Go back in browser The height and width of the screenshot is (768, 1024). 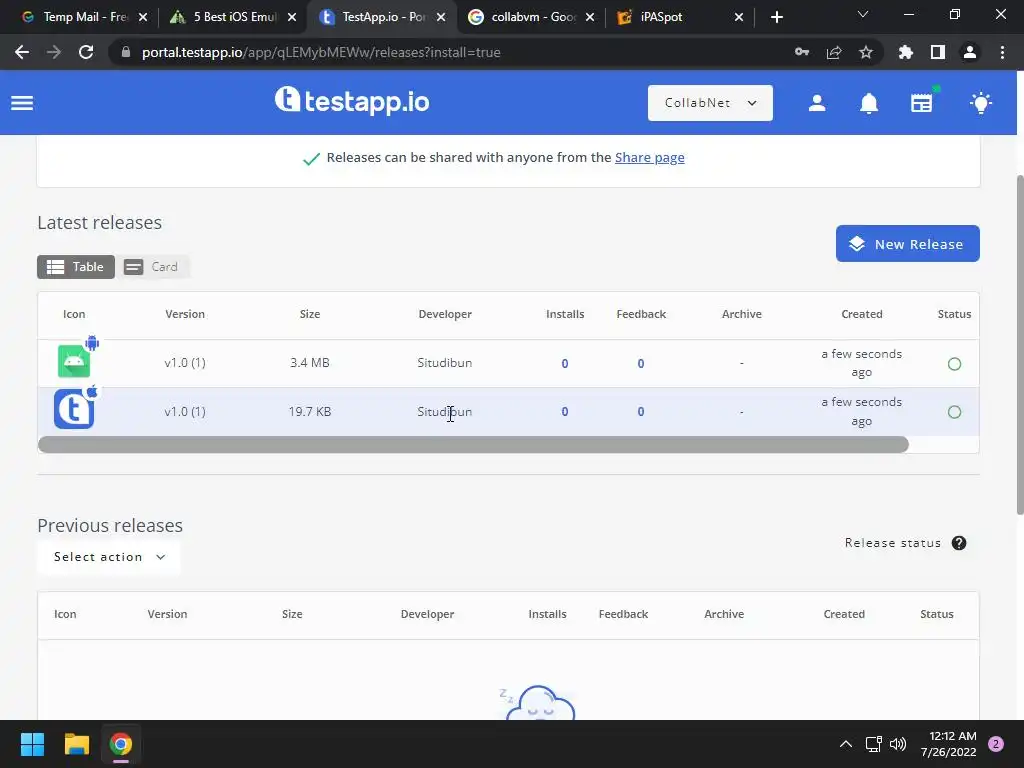click(x=22, y=52)
